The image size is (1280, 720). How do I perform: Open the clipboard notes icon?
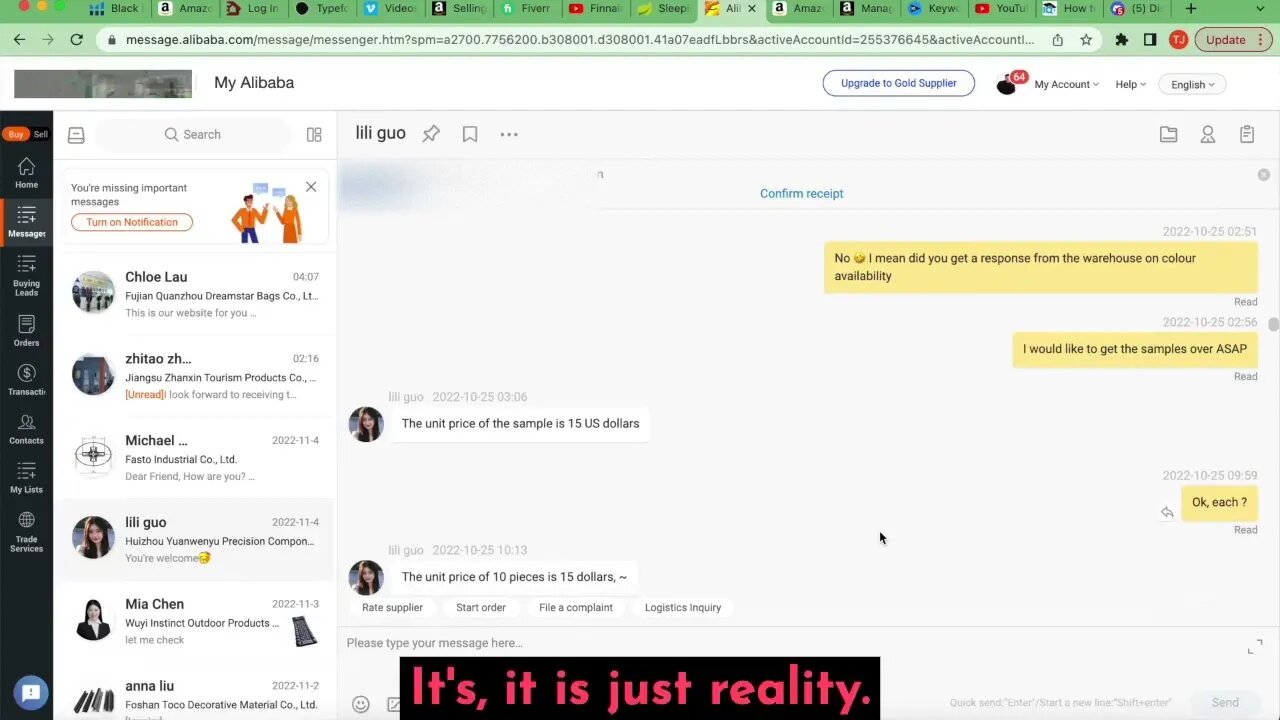[x=1247, y=134]
